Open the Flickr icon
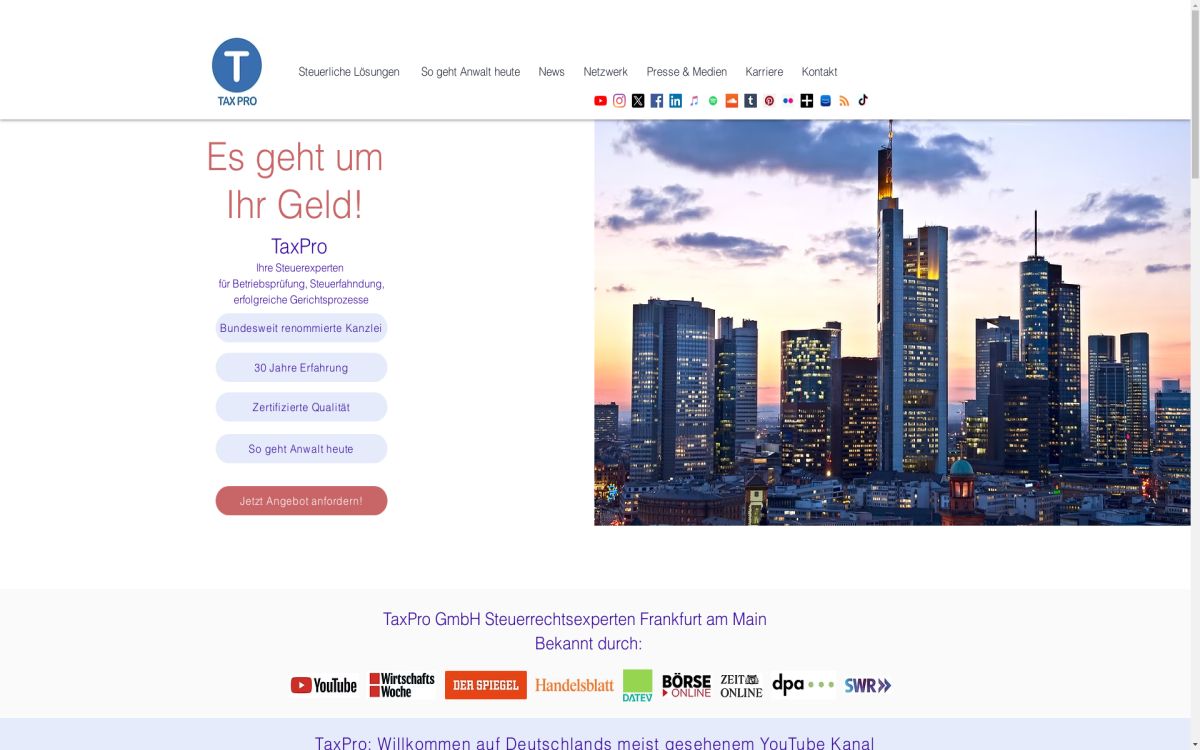 [788, 100]
